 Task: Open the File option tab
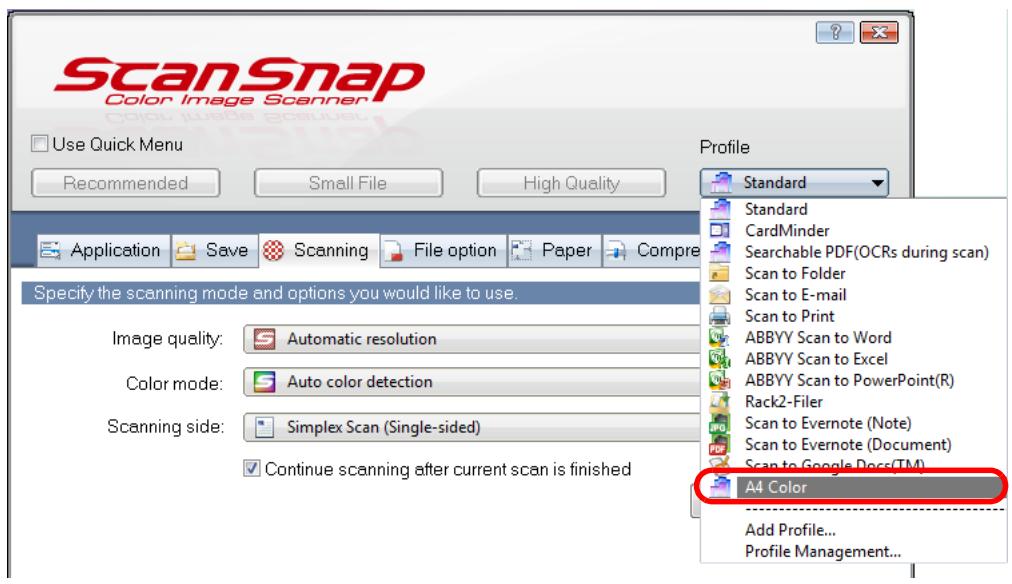[443, 250]
